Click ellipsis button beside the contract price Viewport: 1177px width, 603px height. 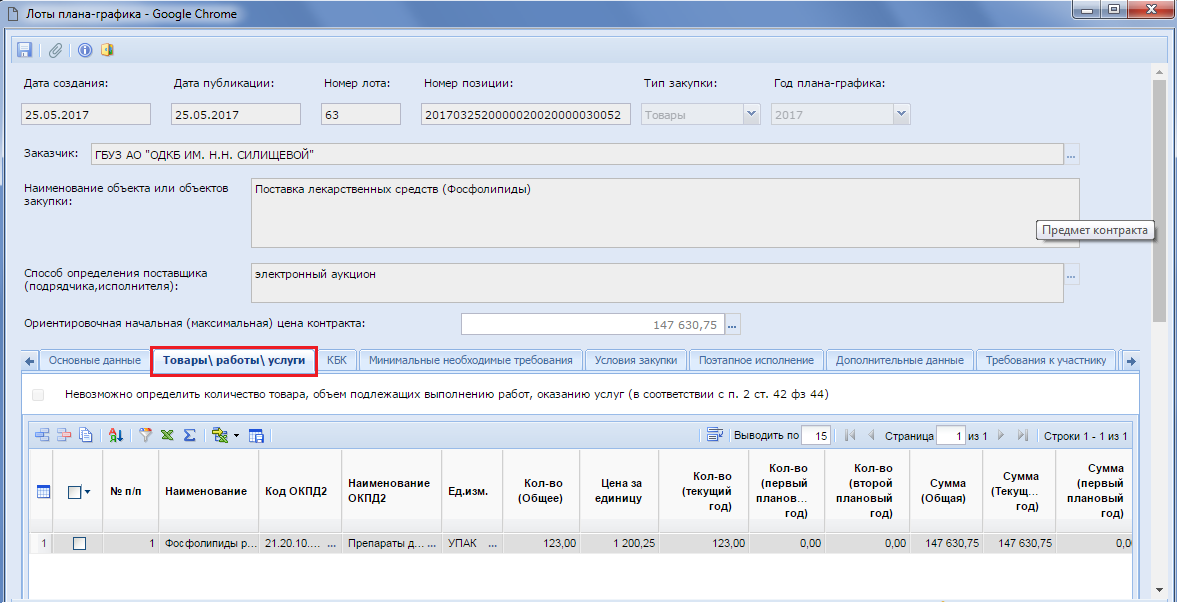pyautogui.click(x=732, y=324)
